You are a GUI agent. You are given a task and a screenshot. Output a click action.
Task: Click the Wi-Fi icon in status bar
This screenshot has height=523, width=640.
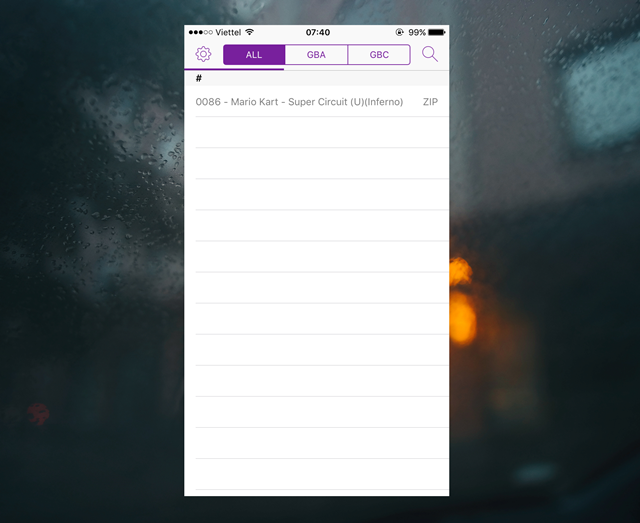pos(249,32)
